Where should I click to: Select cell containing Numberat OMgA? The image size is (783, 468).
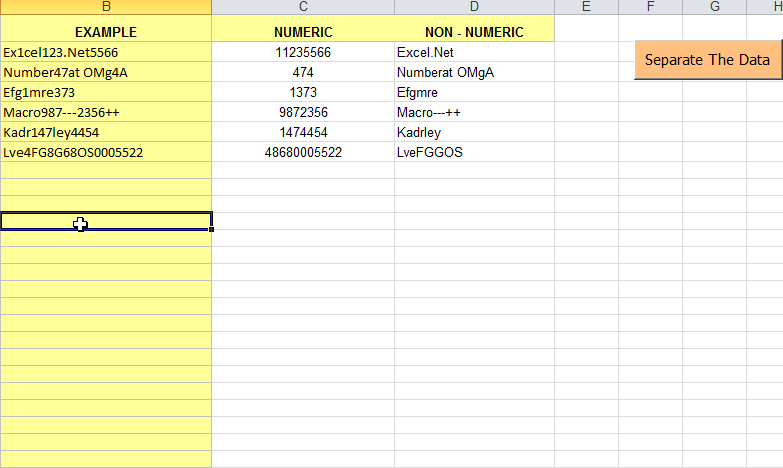coord(474,72)
